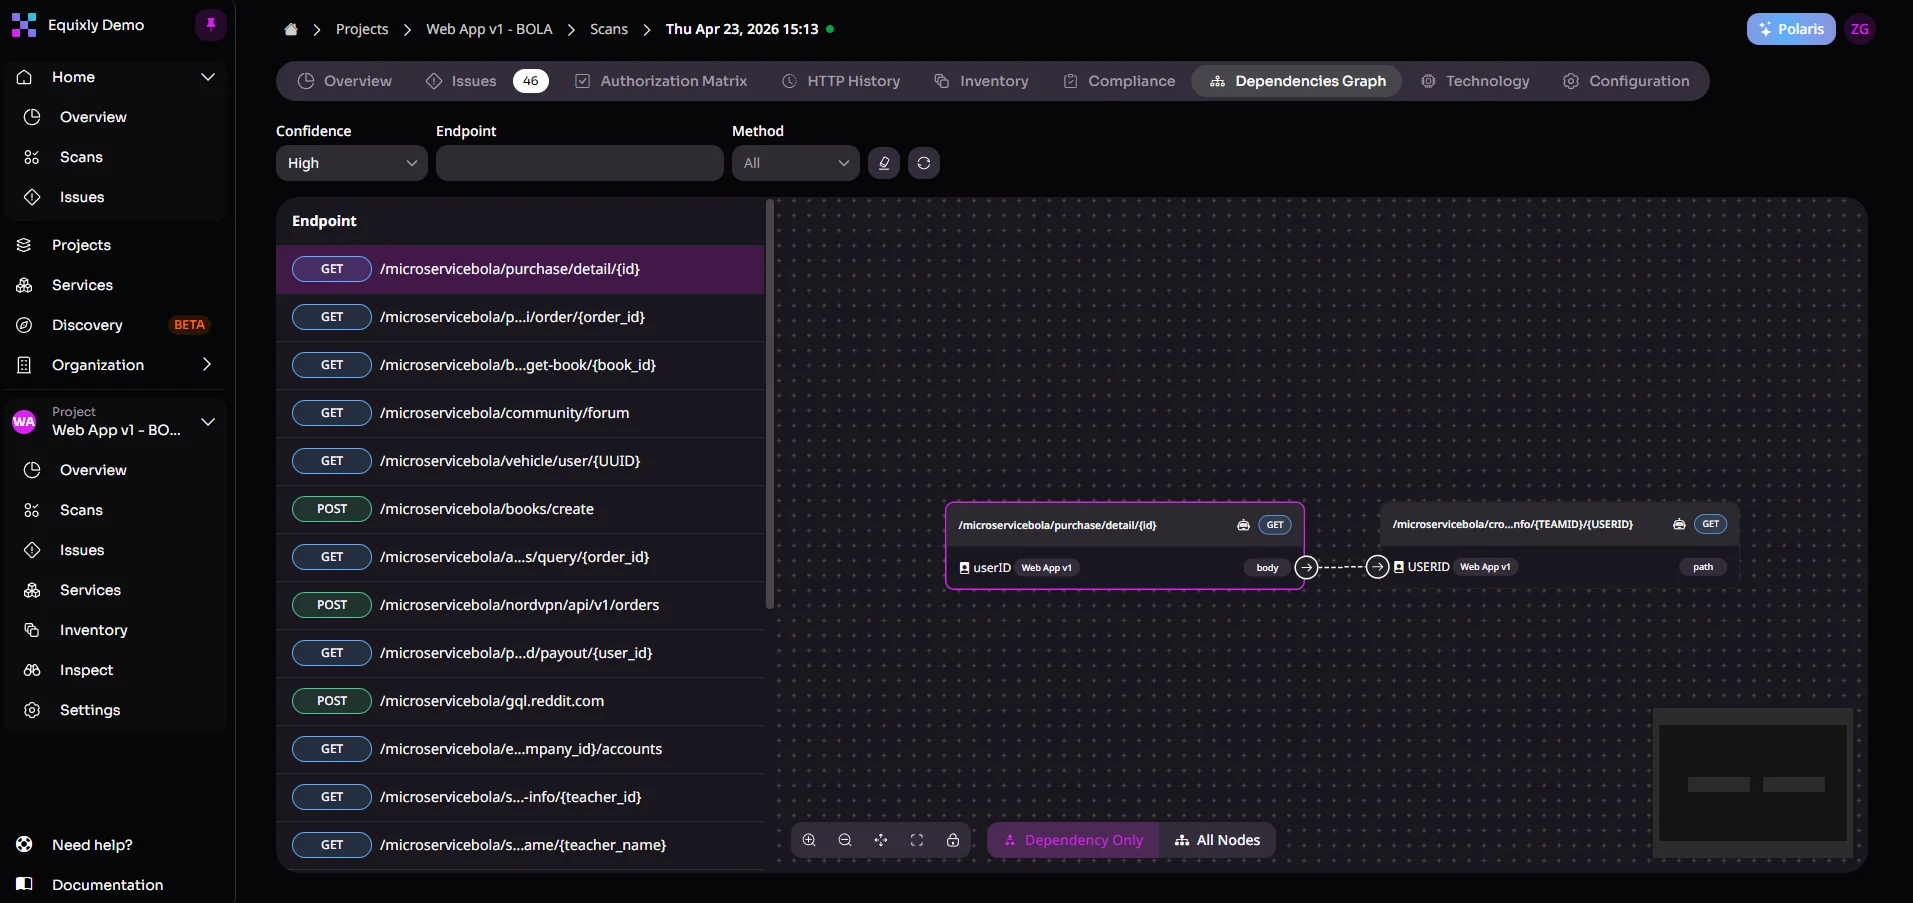This screenshot has height=903, width=1913.
Task: Zoom out on the dependency graph
Action: tap(845, 840)
